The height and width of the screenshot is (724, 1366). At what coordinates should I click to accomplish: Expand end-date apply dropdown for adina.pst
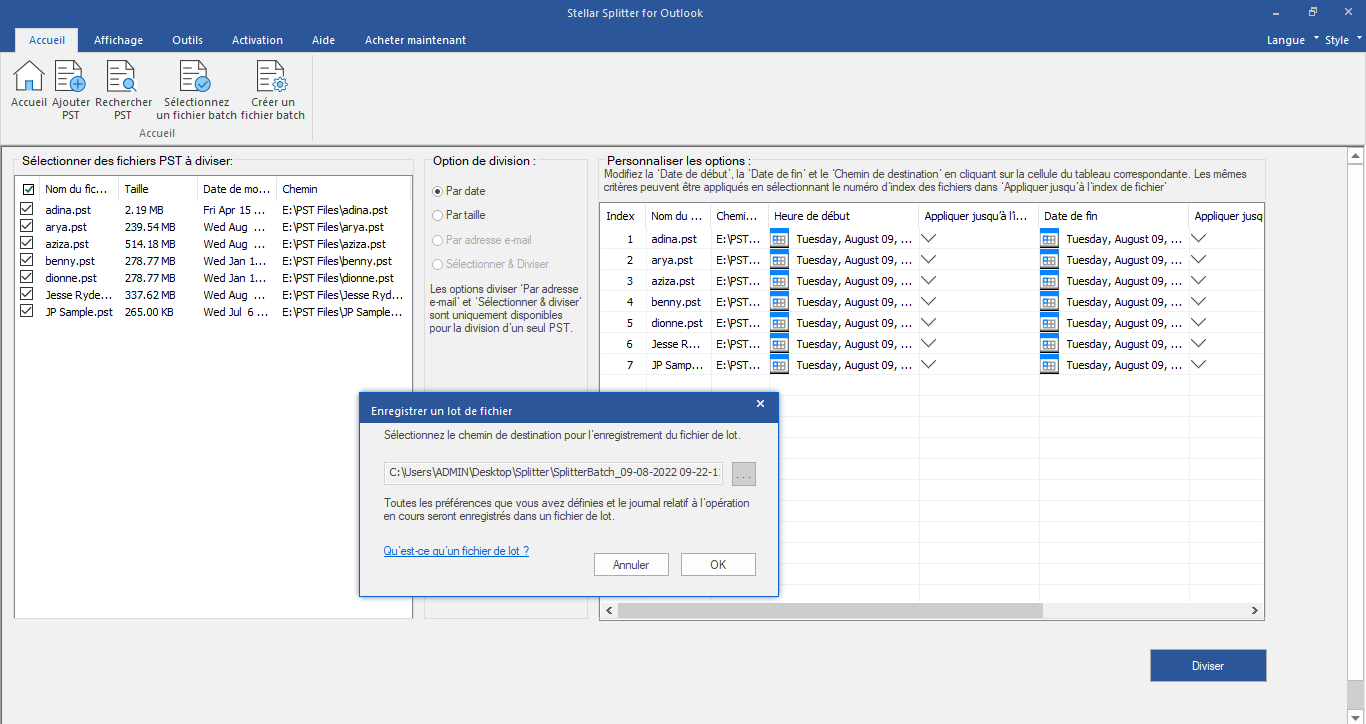point(1199,239)
